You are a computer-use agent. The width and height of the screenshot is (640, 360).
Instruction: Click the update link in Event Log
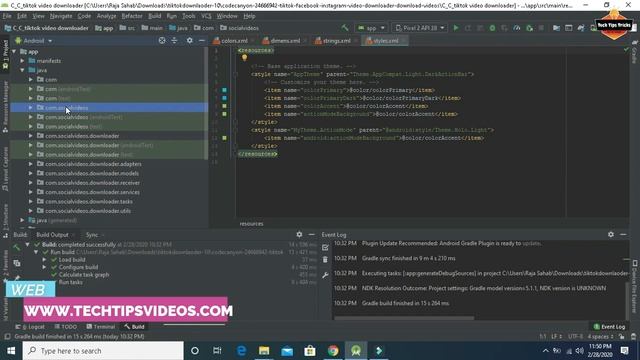pos(532,243)
